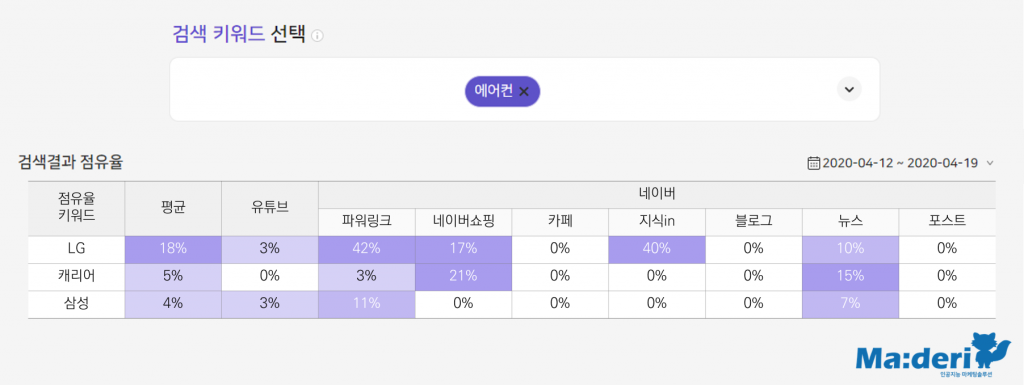The width and height of the screenshot is (1024, 385).
Task: Select the 에어컨 keyword chip
Action: (x=502, y=91)
